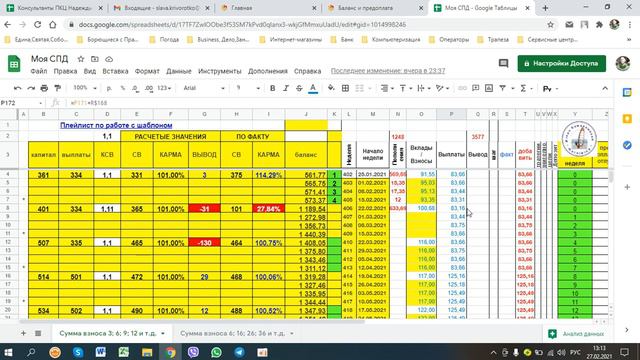The height and width of the screenshot is (360, 640).
Task: Open Telegram from the taskbar
Action: click(x=240, y=352)
